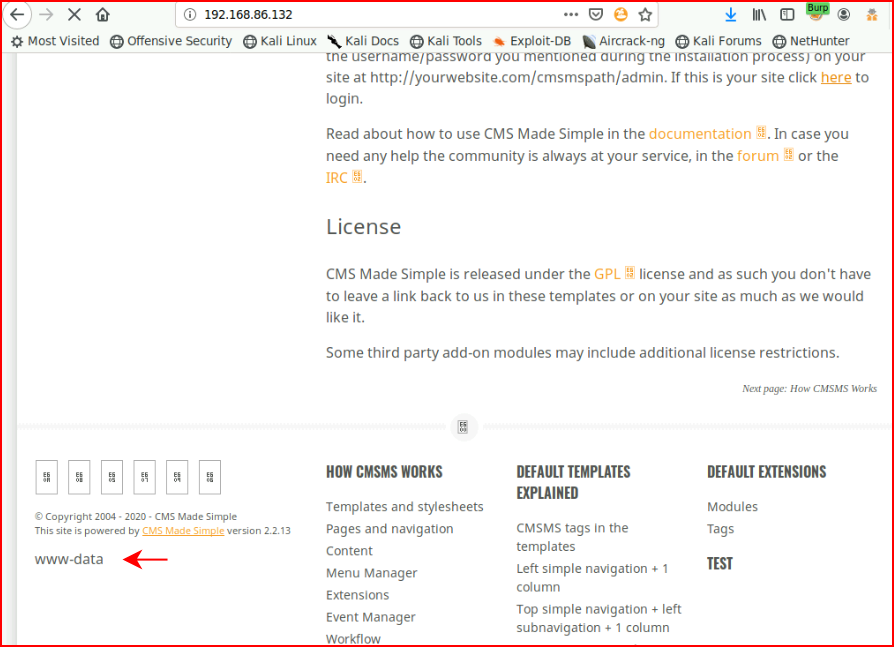The width and height of the screenshot is (894, 647).
Task: Show site information for 192.168.86.132
Action: (190, 15)
